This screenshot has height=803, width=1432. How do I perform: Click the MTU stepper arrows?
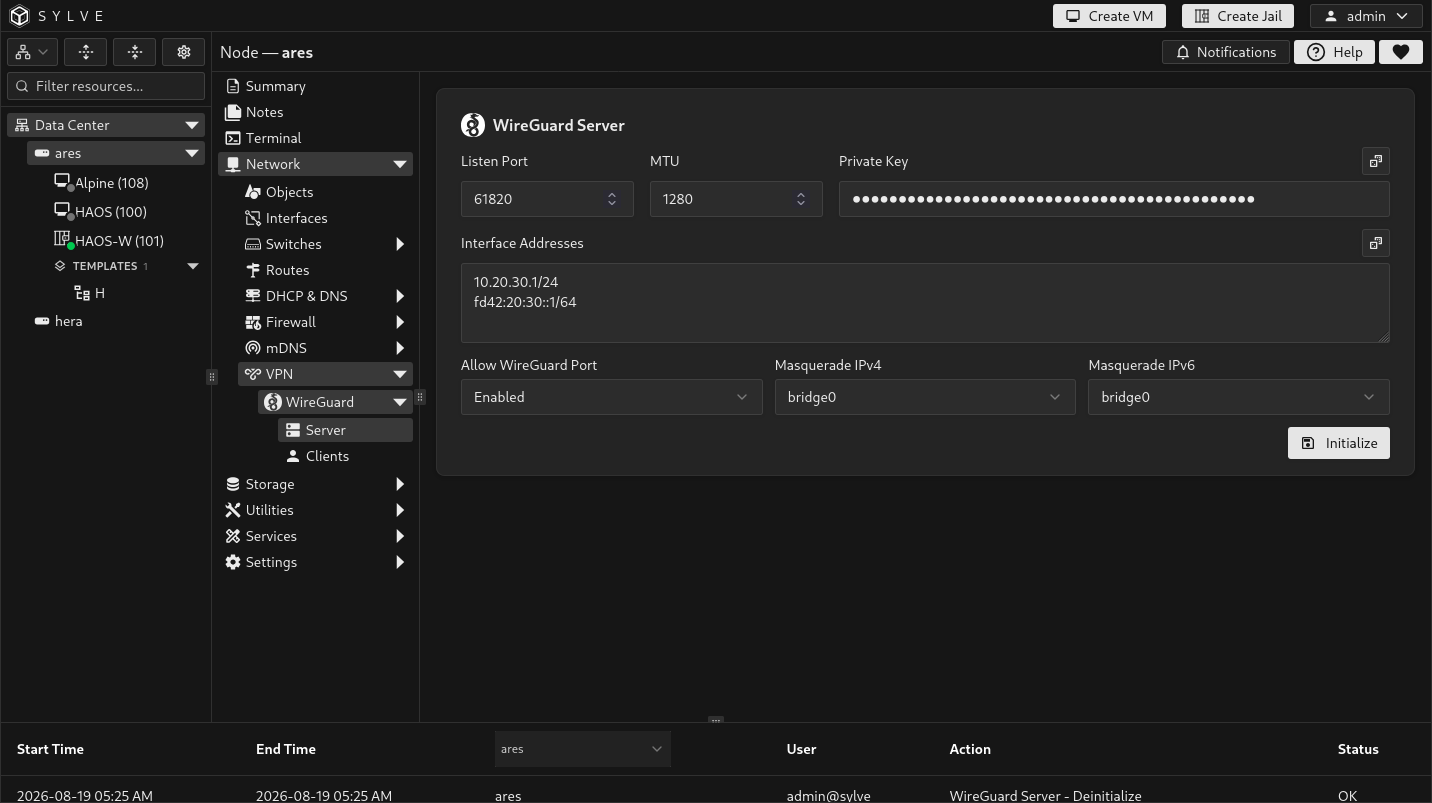[x=801, y=199]
